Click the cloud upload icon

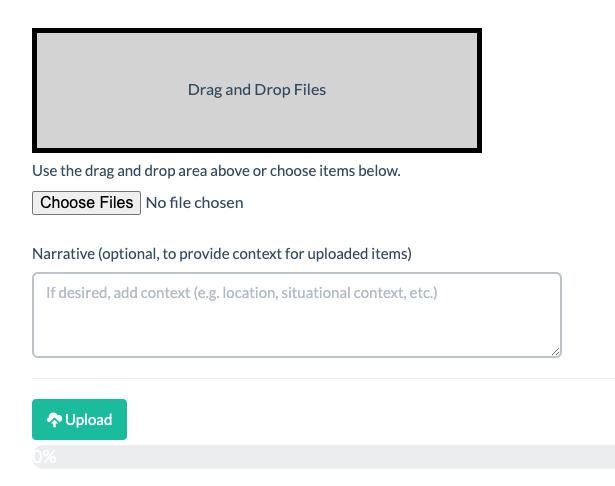tap(55, 420)
